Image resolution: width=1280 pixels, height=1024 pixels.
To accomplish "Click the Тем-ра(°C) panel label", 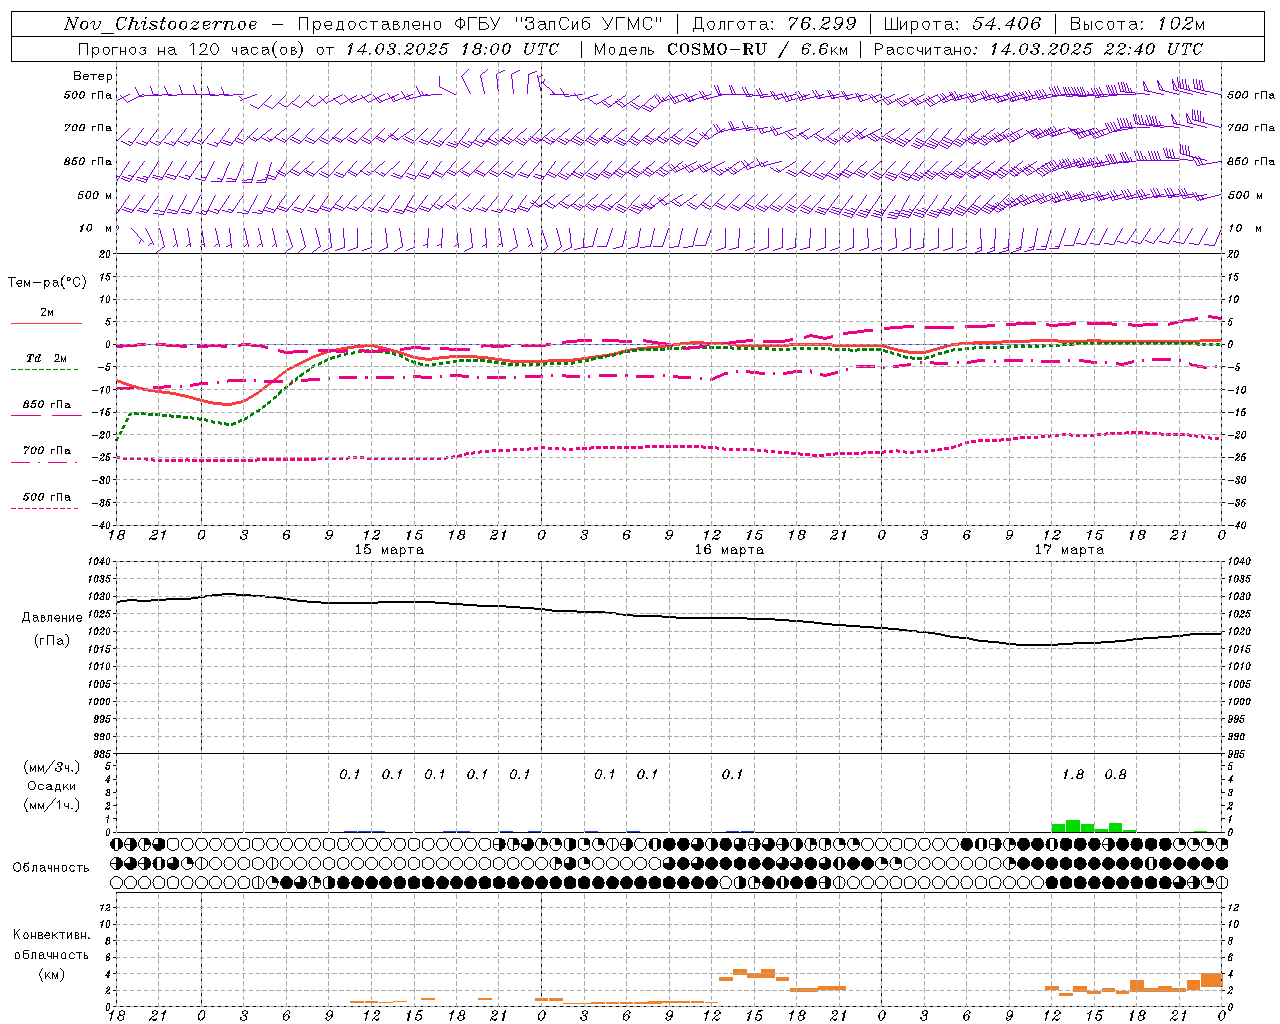I will [47, 283].
